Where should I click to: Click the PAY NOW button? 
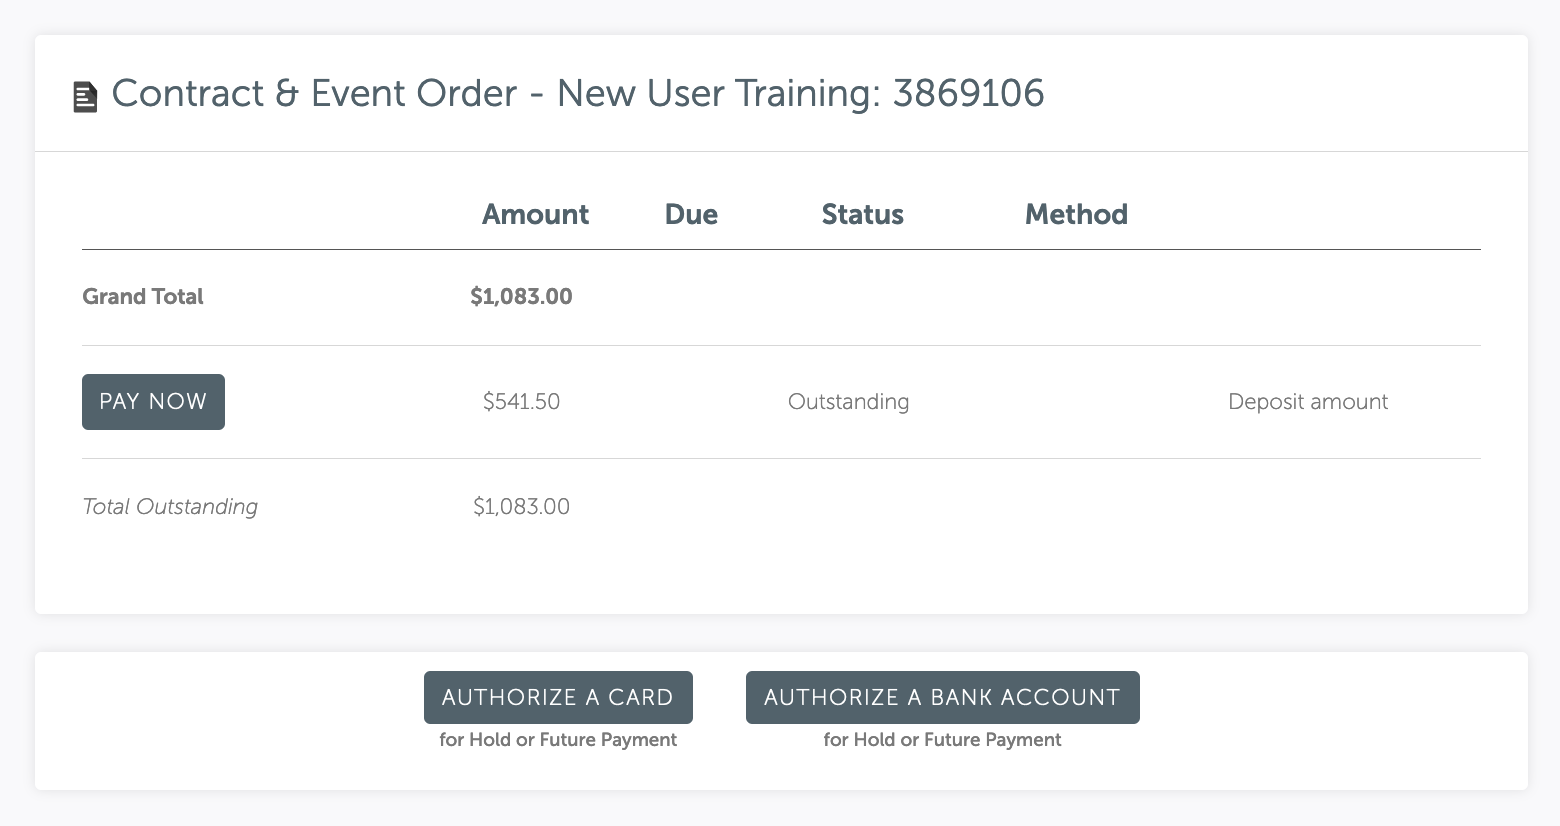point(153,402)
